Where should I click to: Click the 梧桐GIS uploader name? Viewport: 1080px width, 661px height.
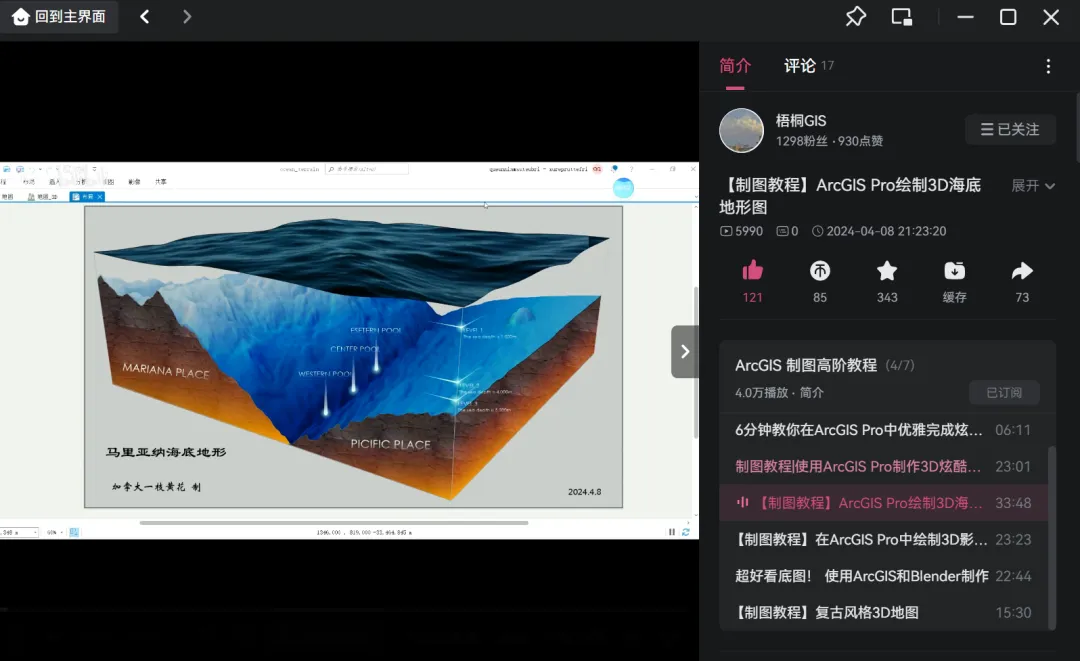[800, 120]
